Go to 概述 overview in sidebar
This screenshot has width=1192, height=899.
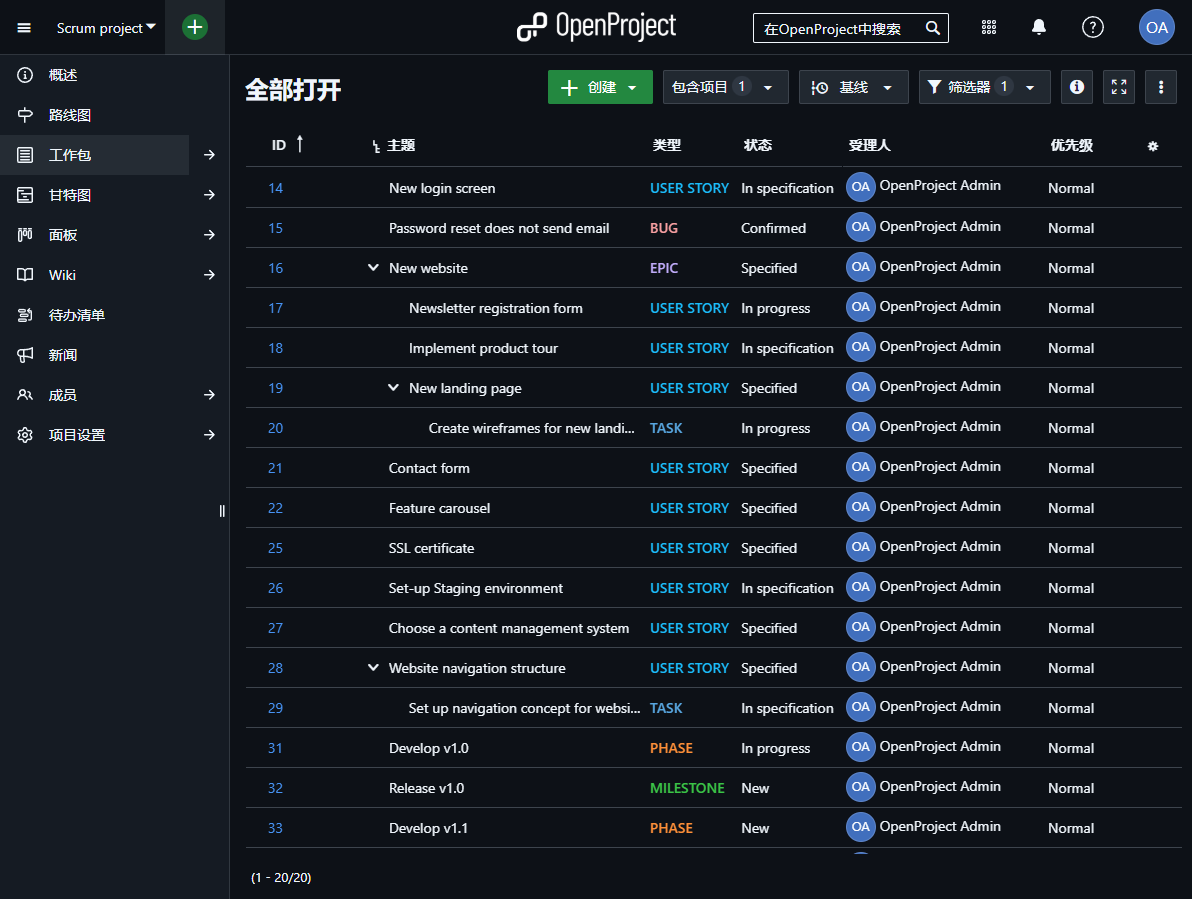62,75
